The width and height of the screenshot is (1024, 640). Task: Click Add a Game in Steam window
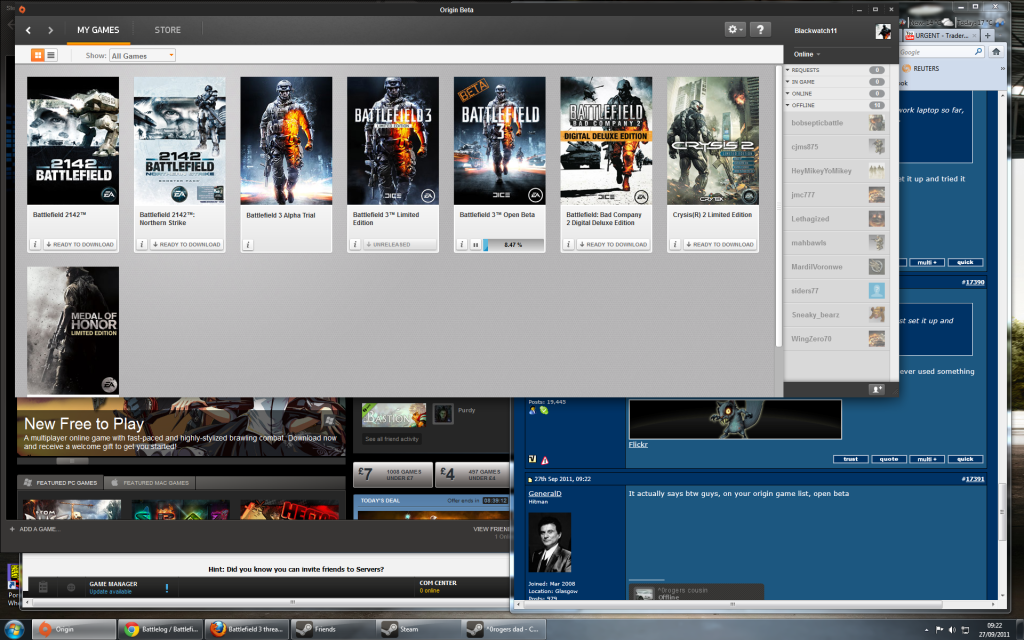coord(33,529)
